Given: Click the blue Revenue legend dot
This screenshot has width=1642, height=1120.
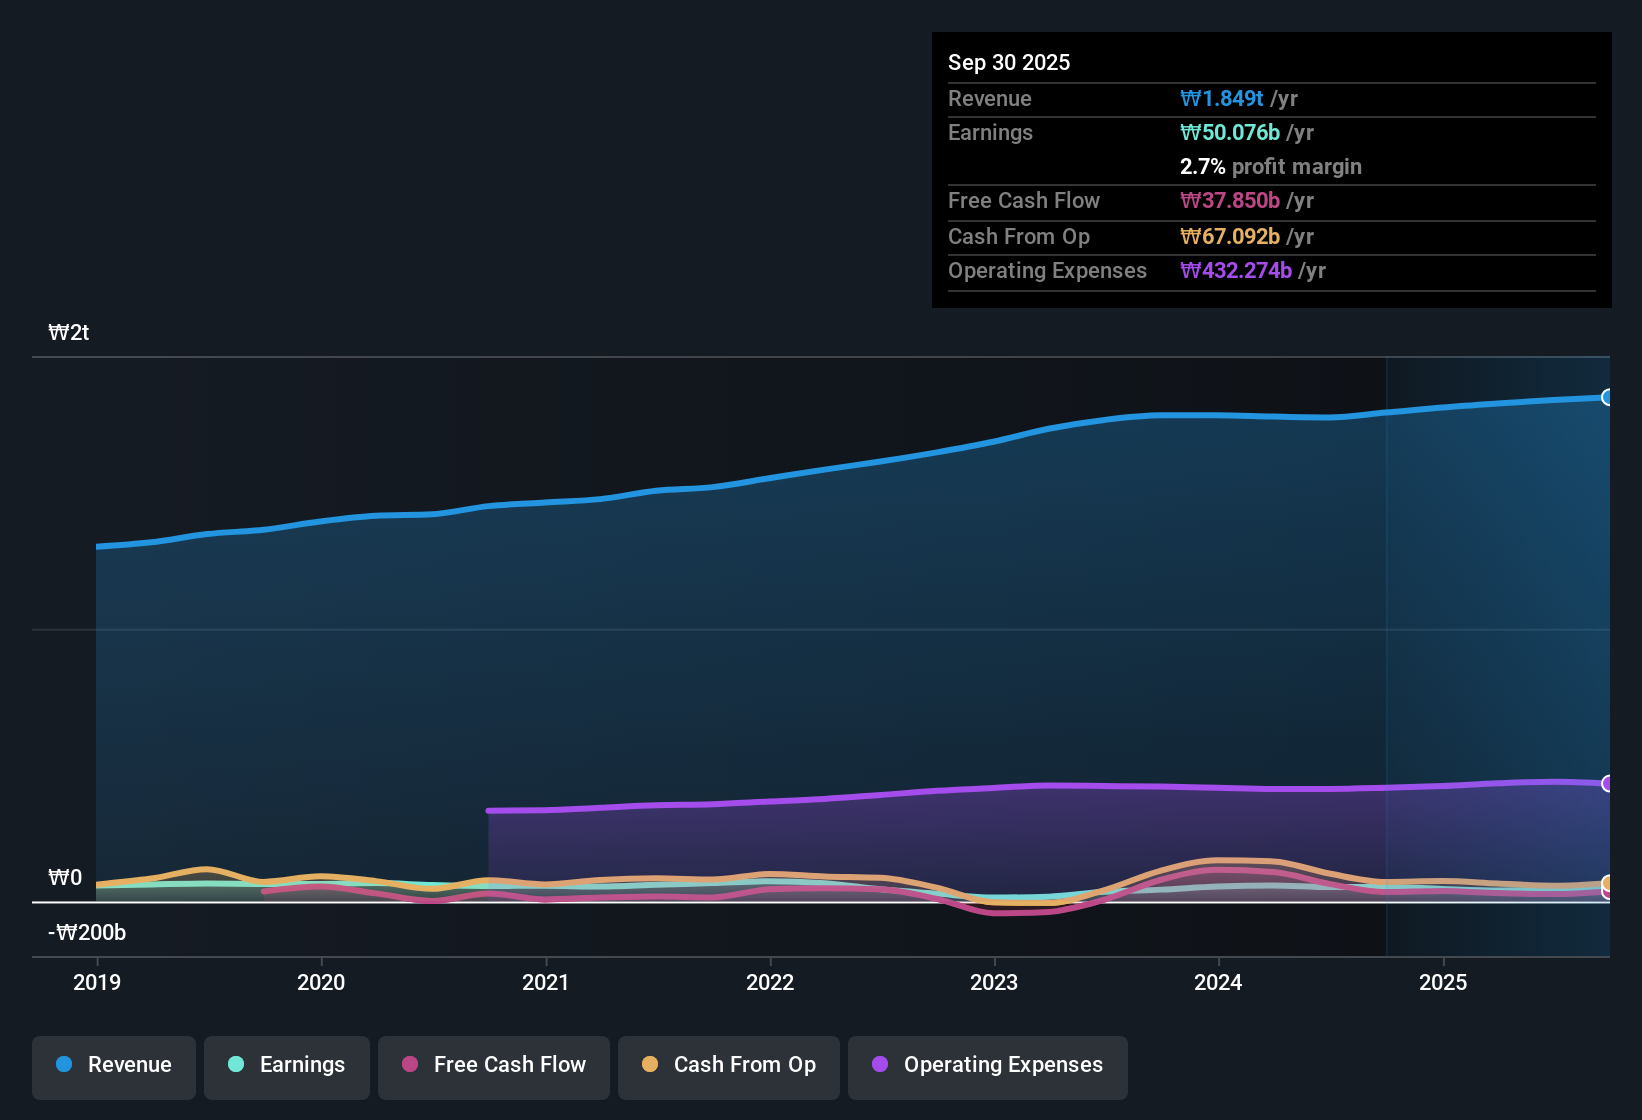Looking at the screenshot, I should click(x=63, y=1065).
